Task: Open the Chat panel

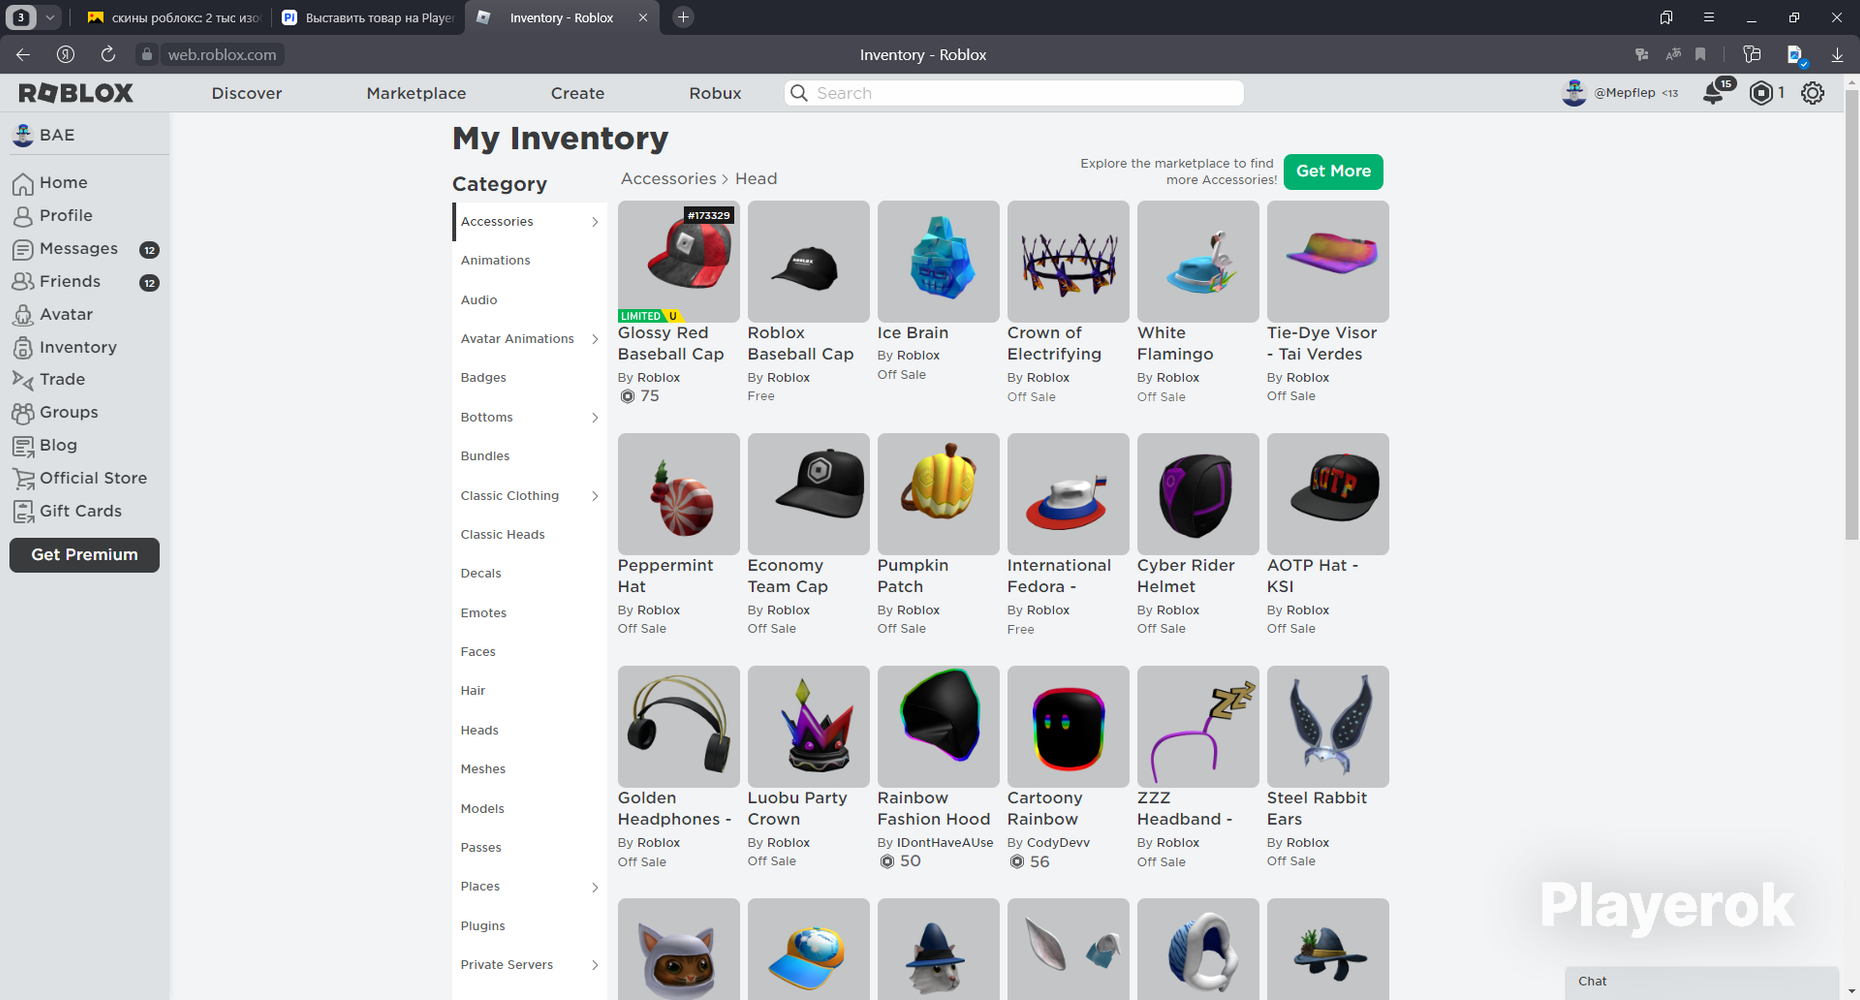Action: point(1702,982)
